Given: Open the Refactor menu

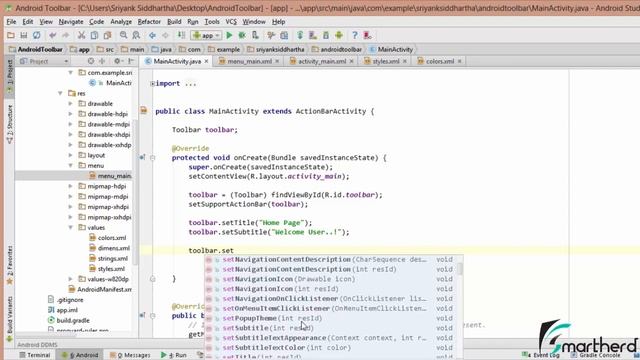Looking at the screenshot, I should click(149, 22).
